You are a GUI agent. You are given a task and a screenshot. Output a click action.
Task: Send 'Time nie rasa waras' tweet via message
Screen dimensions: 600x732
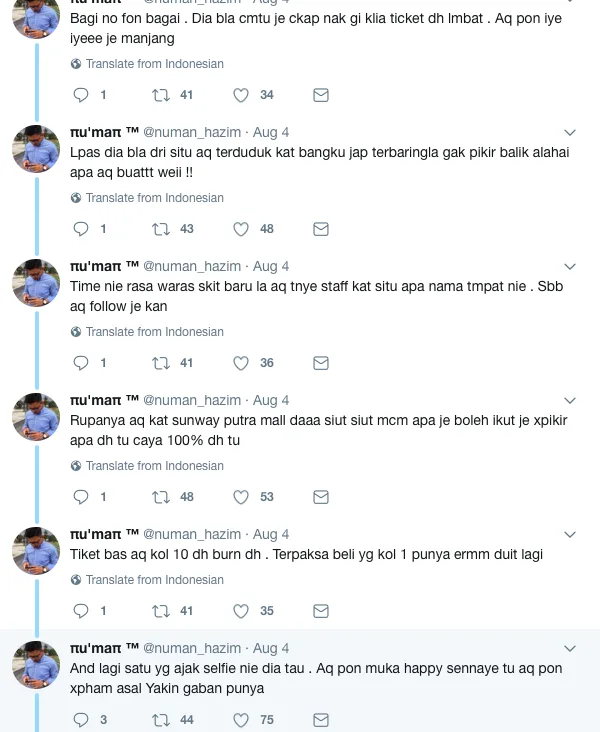321,363
